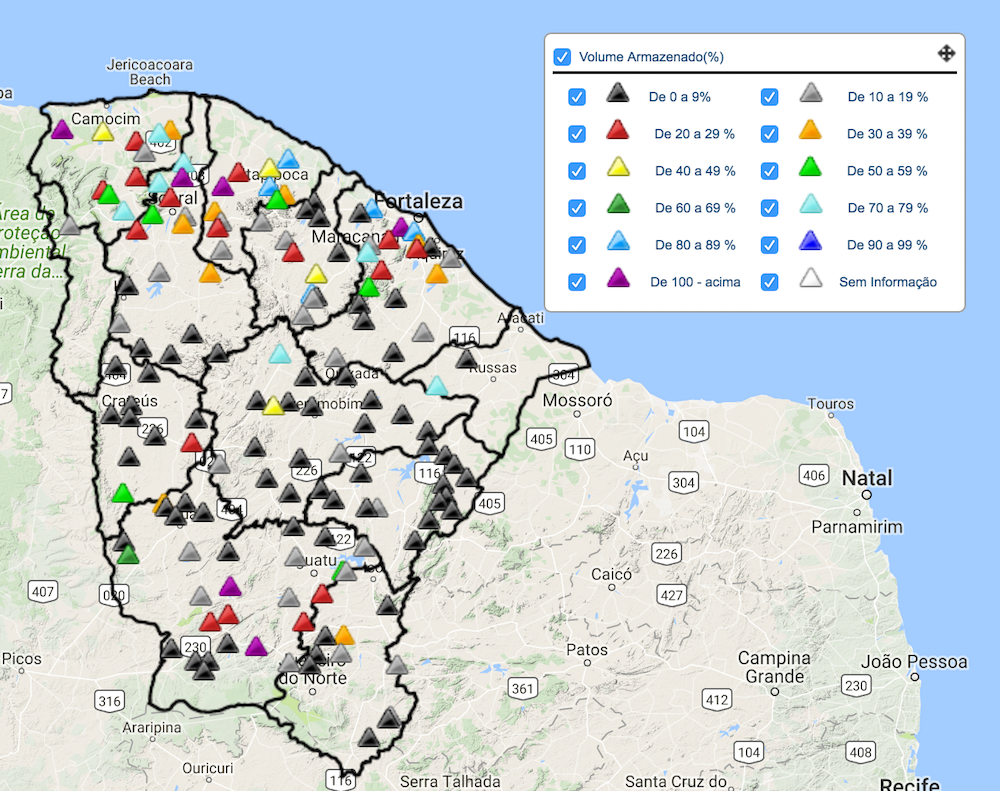Click the move handle on the legend panel
The width and height of the screenshot is (1000, 791).
point(946,54)
